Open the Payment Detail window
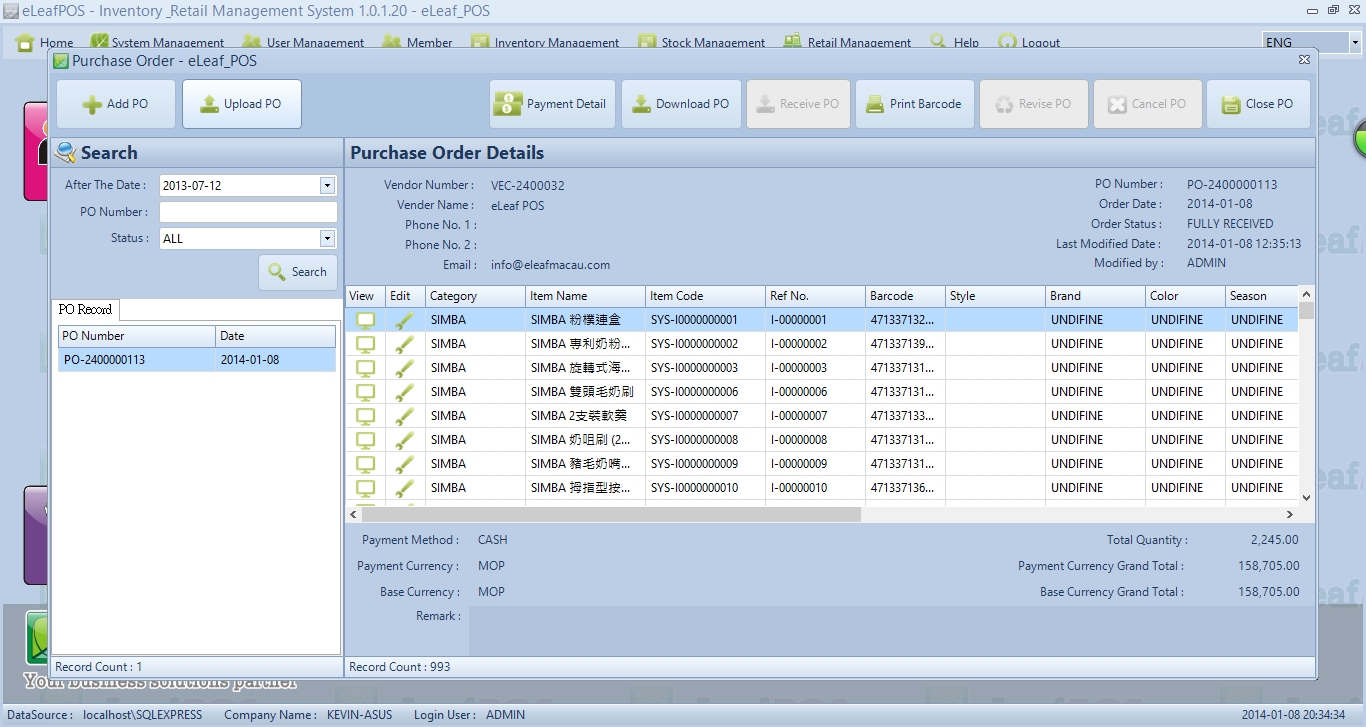1366x727 pixels. pyautogui.click(x=550, y=104)
